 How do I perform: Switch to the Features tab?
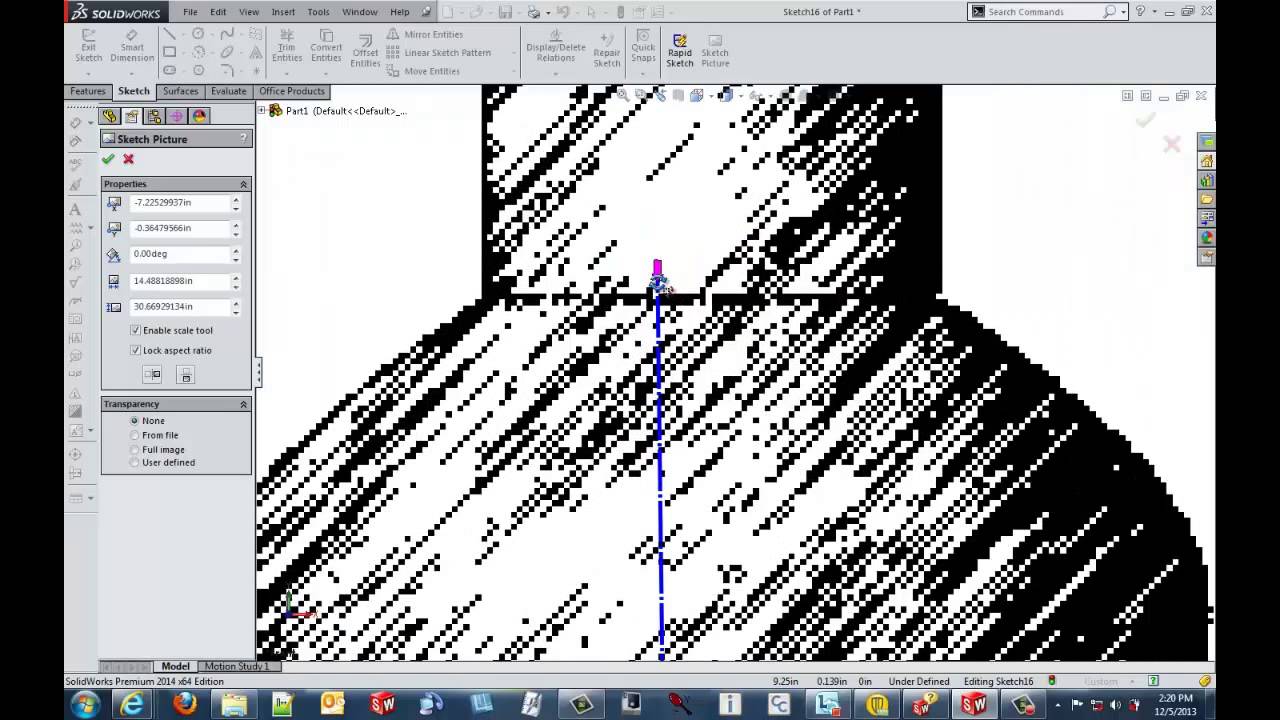pyautogui.click(x=88, y=91)
